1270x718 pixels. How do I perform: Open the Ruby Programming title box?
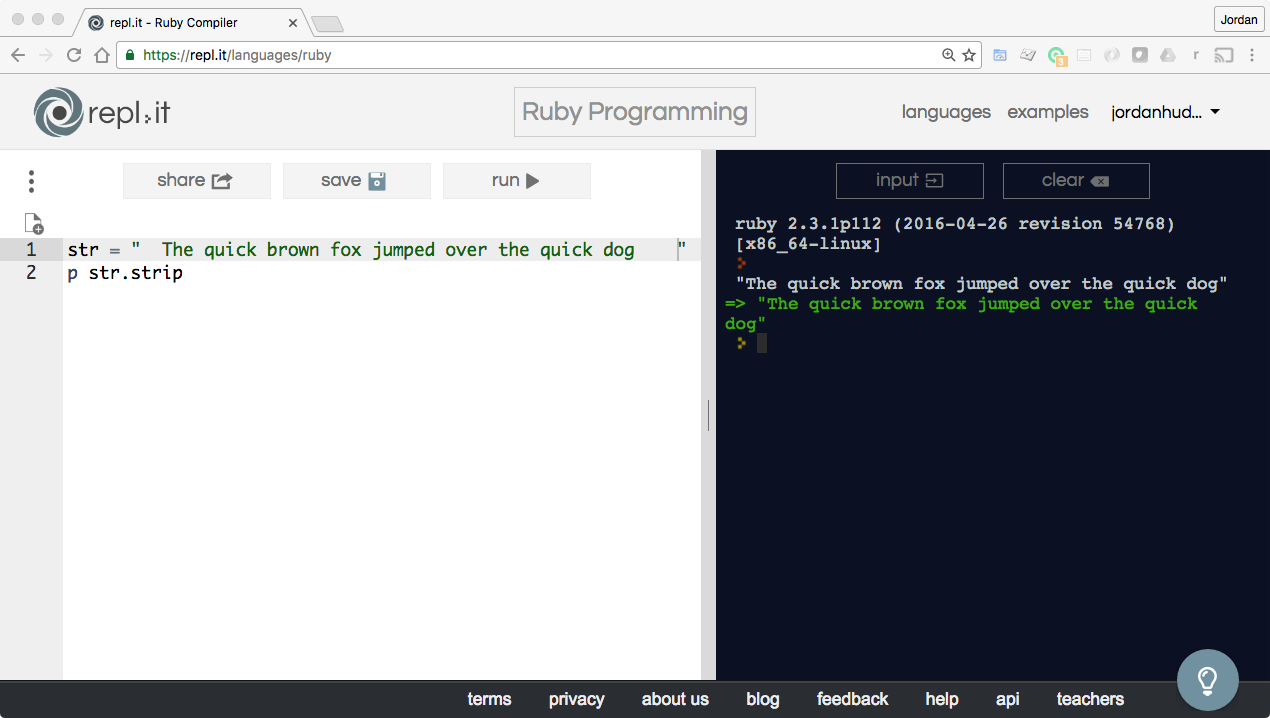pyautogui.click(x=635, y=112)
